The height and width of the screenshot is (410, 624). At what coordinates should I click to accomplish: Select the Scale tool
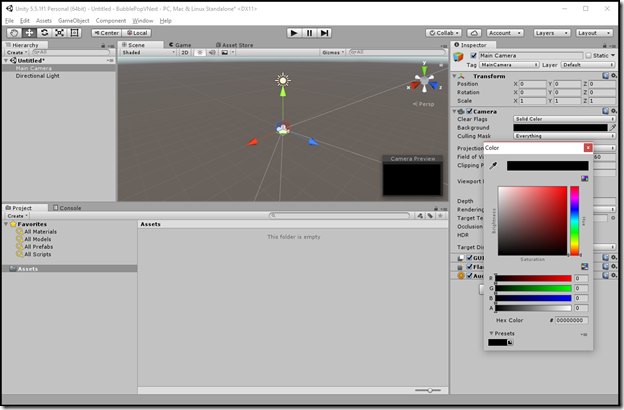[x=59, y=33]
